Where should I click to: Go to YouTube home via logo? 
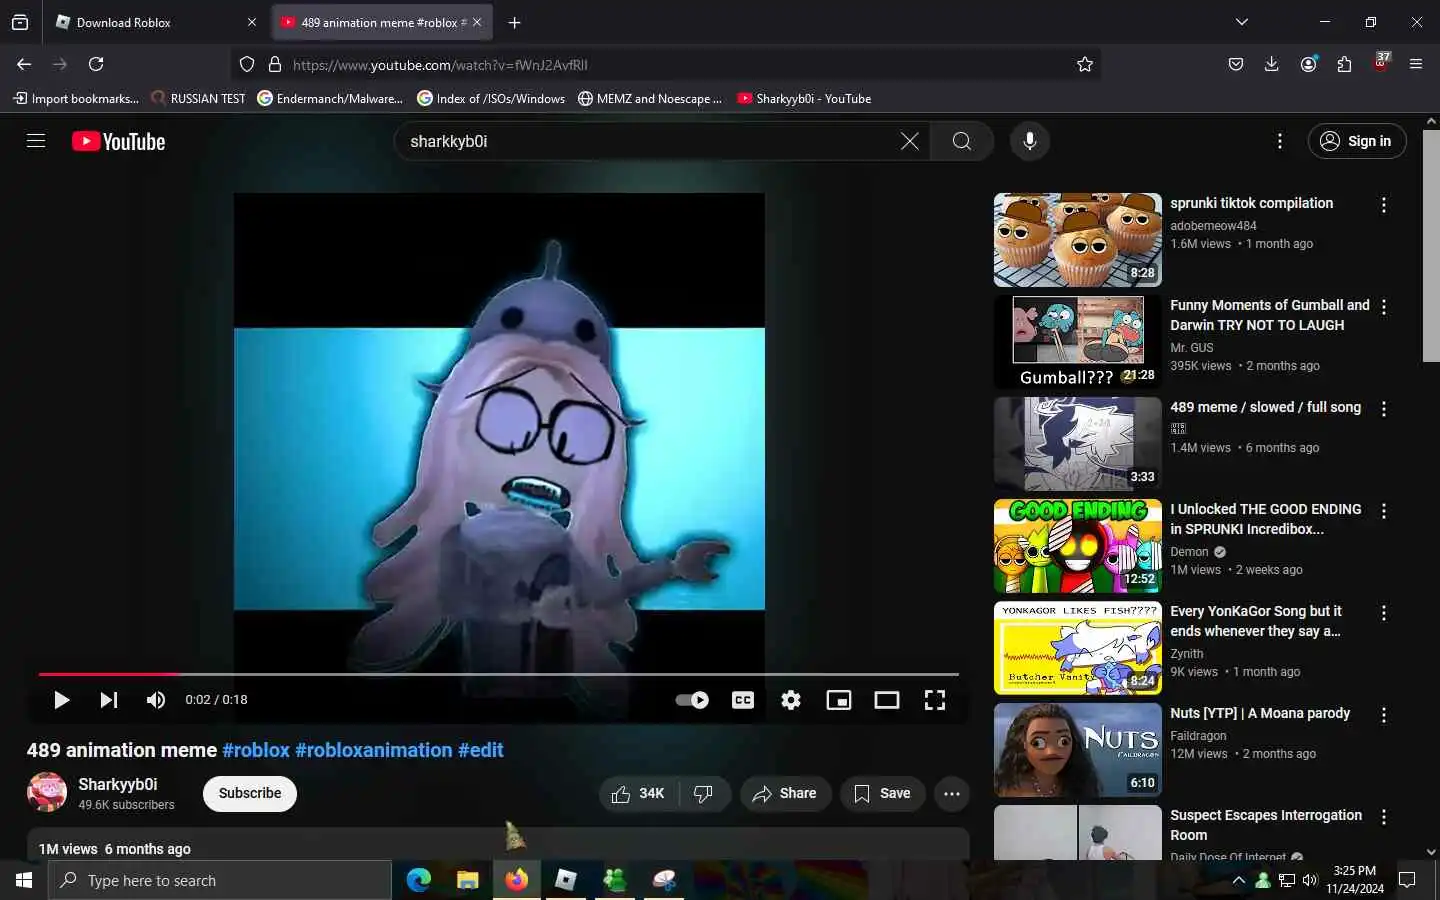point(118,142)
